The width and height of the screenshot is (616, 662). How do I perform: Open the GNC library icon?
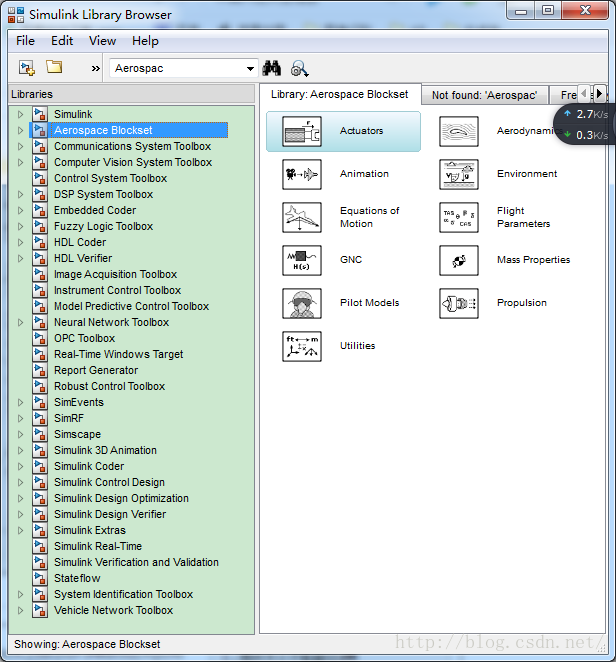coord(301,260)
